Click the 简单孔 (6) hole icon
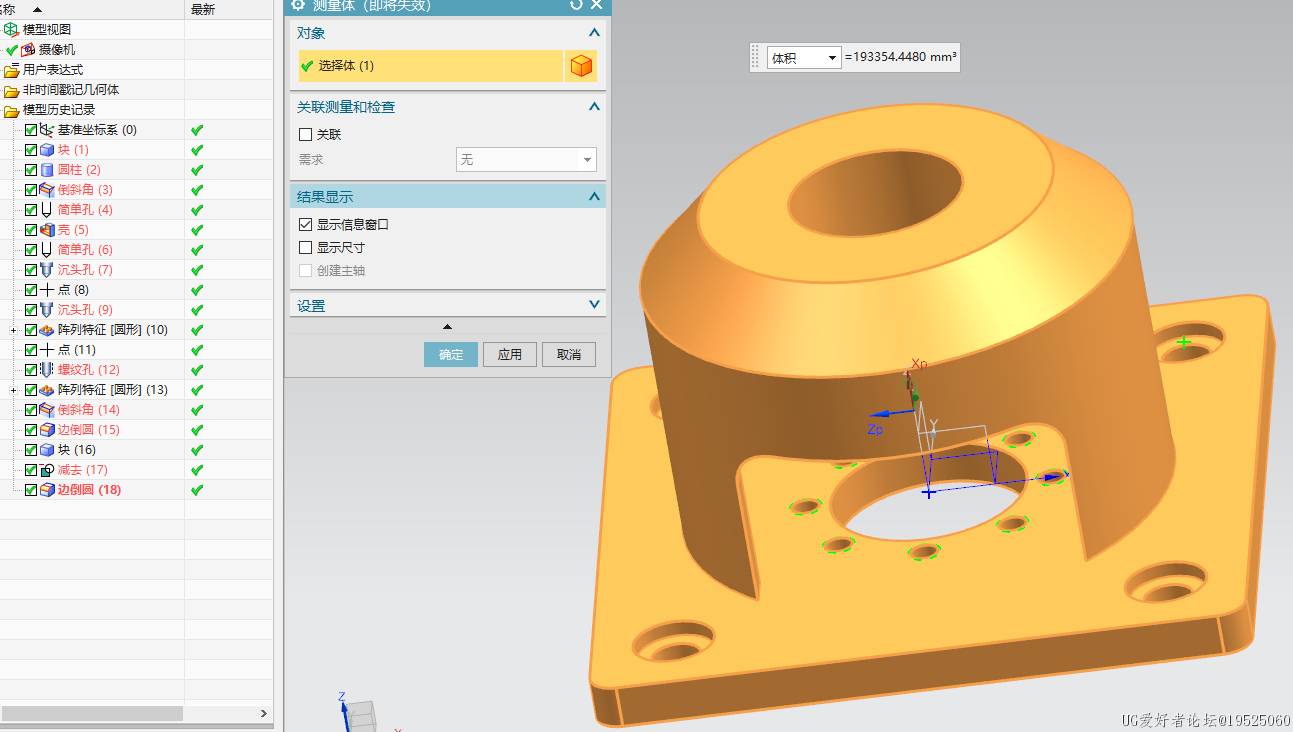 click(47, 250)
